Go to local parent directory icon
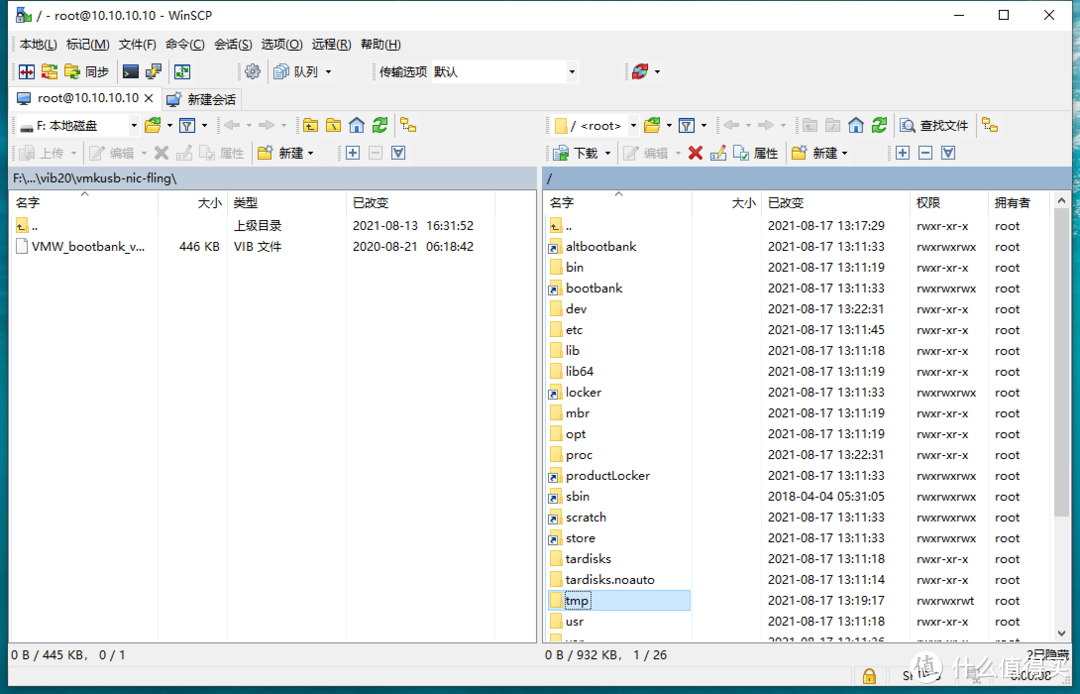This screenshot has height=694, width=1080. pos(311,125)
